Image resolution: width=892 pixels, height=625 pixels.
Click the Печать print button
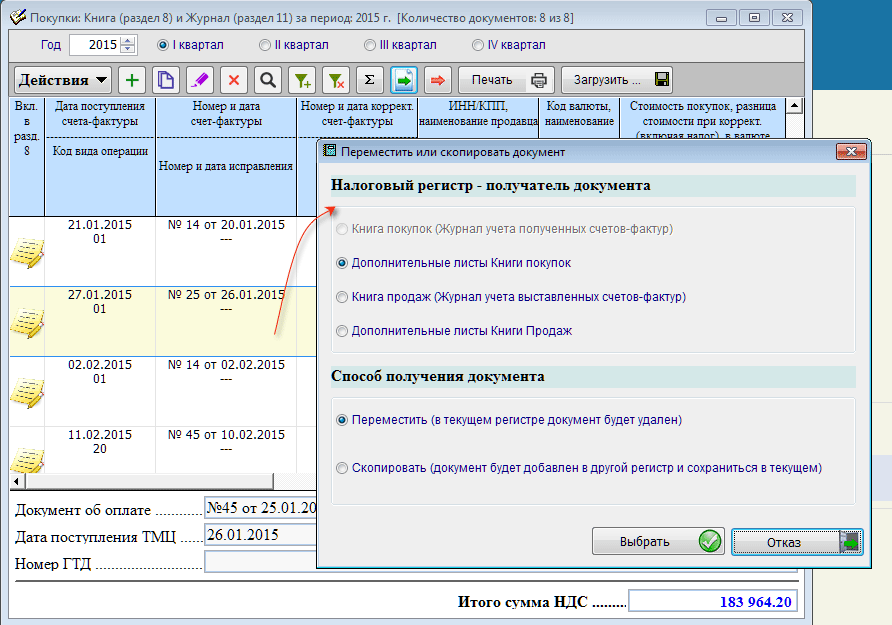click(506, 80)
